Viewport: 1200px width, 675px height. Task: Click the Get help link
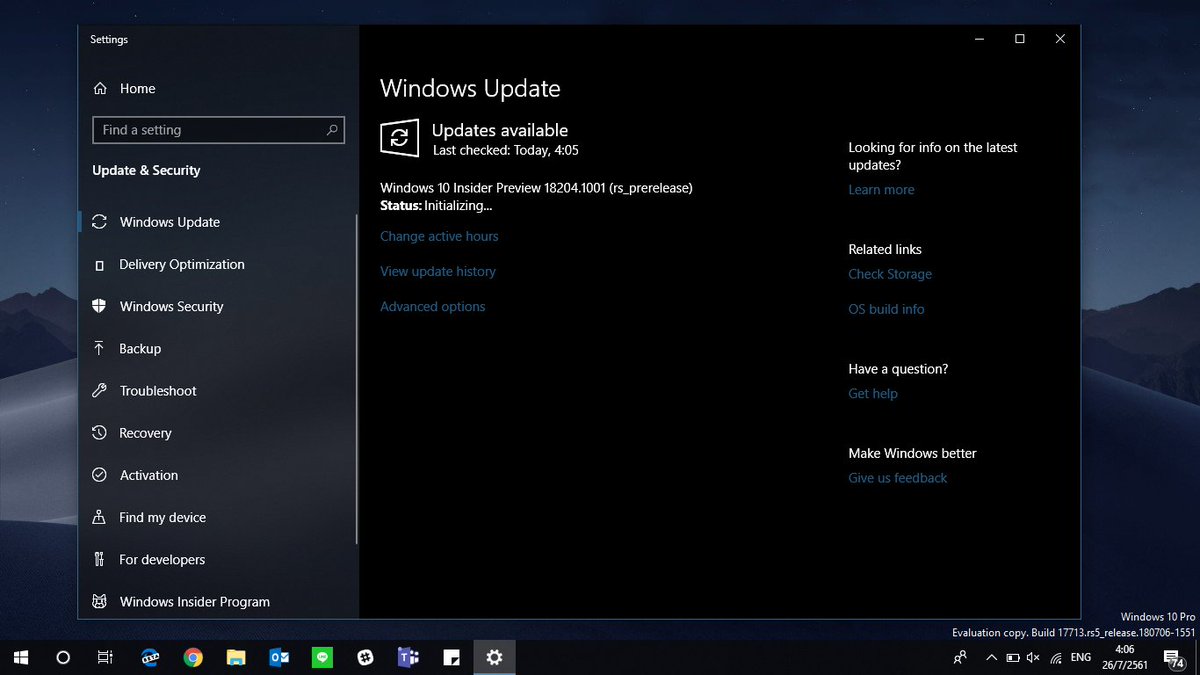pos(873,393)
